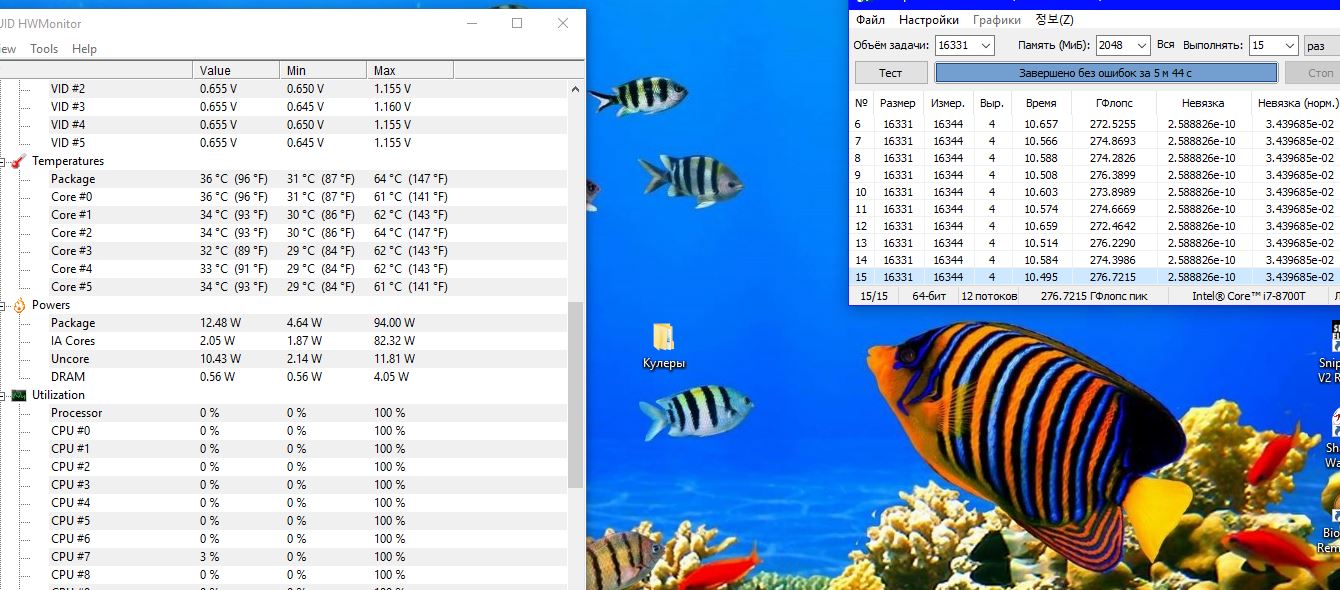Viewport: 1340px width, 590px height.
Task: Click the progress bar reading Завершено без ошибок
Action: pyautogui.click(x=1106, y=73)
